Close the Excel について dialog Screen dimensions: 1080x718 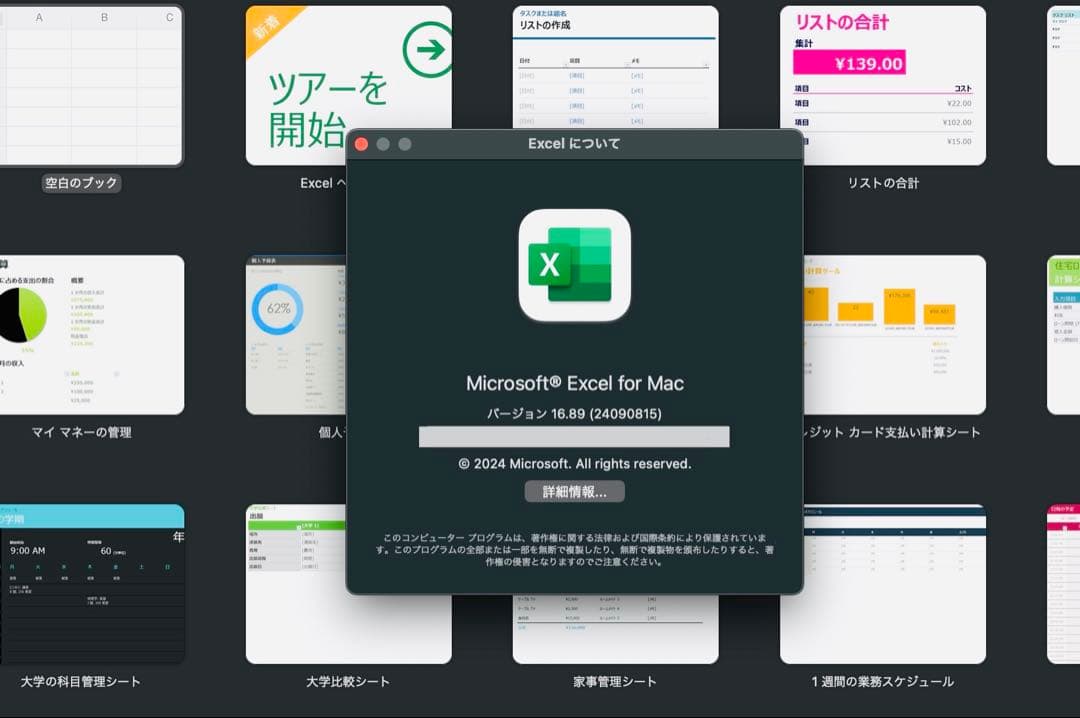[x=361, y=143]
